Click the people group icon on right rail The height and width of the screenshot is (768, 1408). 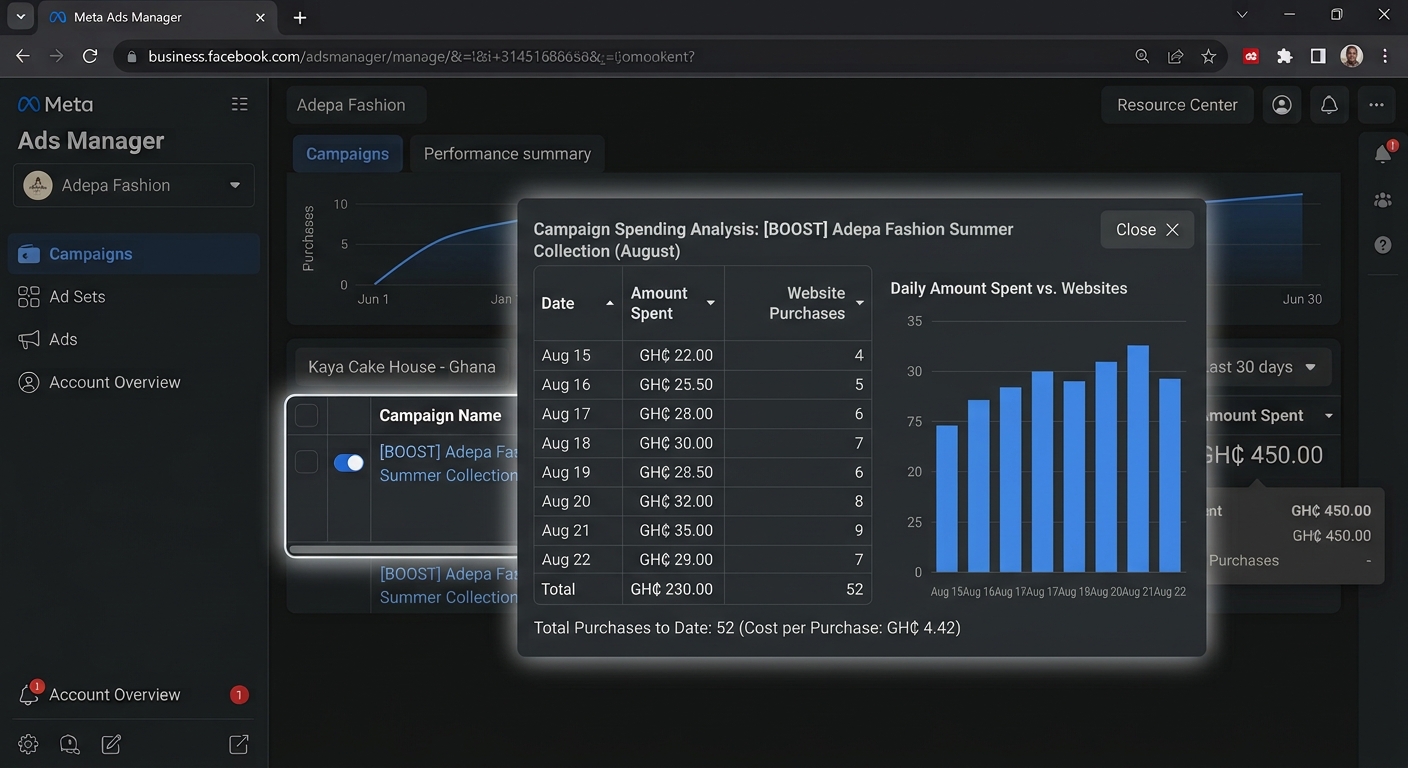click(x=1383, y=200)
